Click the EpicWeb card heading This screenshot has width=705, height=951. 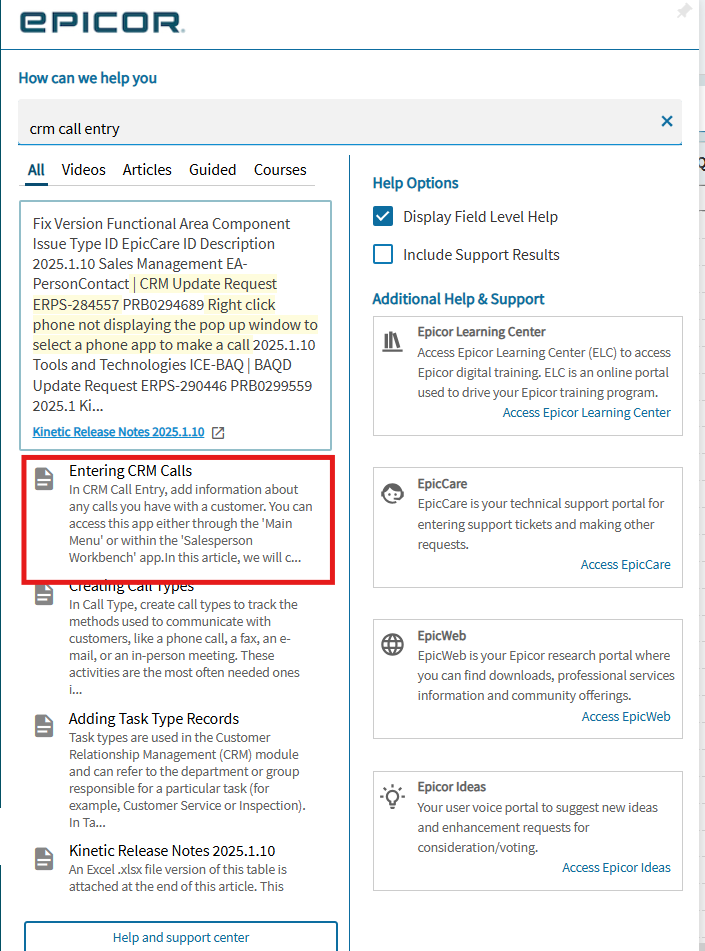[x=441, y=636]
